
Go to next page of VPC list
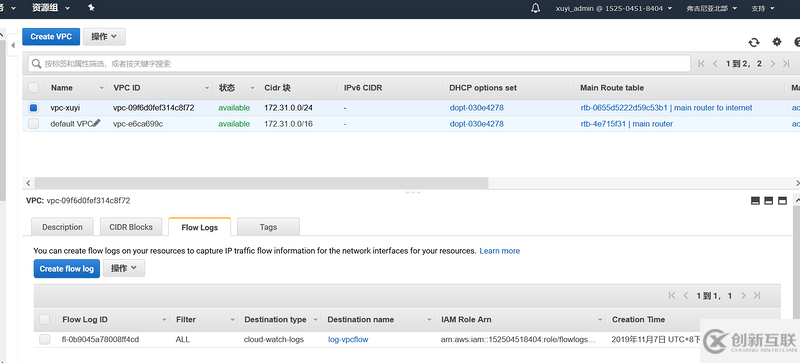click(x=772, y=64)
